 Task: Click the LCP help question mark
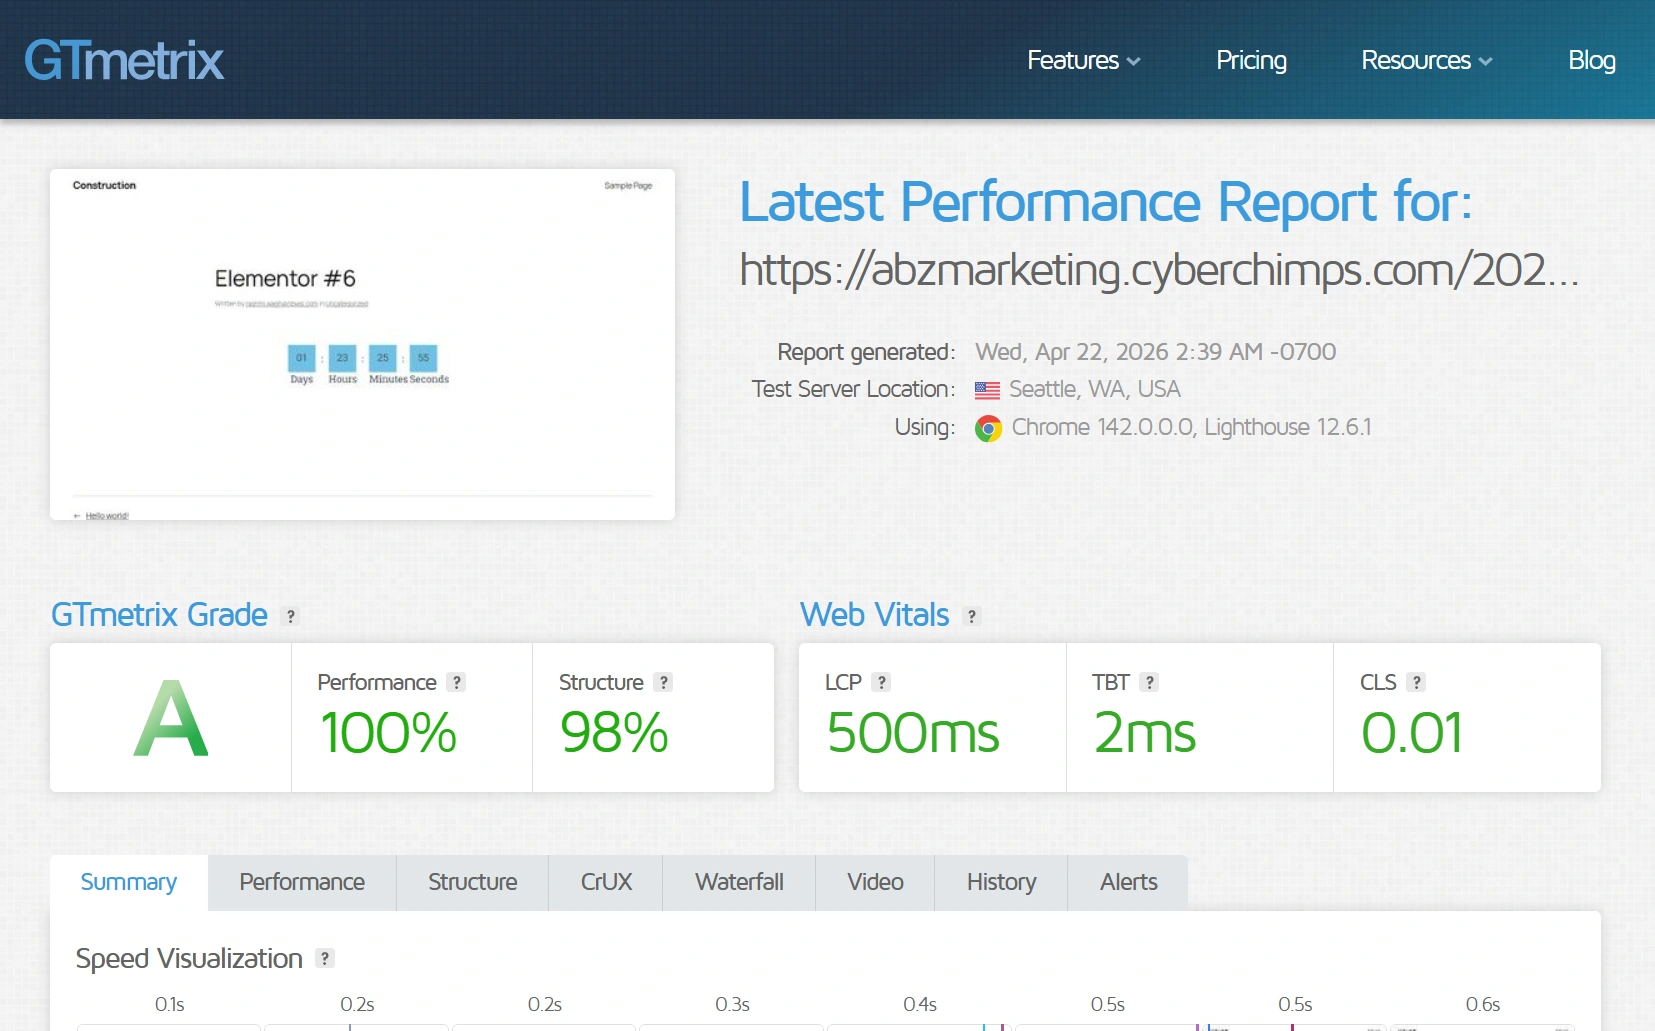881,682
